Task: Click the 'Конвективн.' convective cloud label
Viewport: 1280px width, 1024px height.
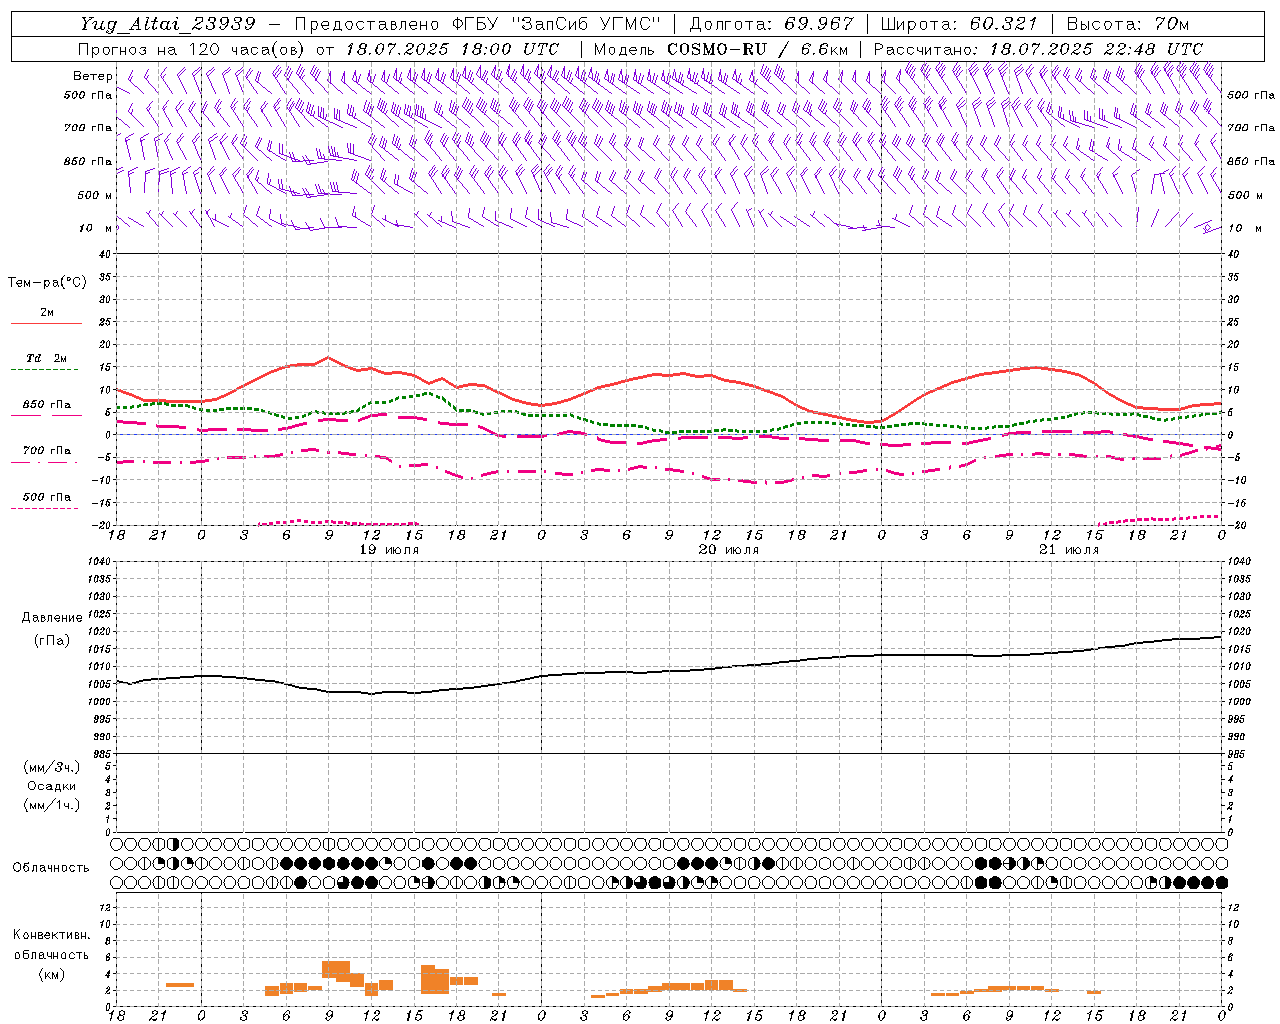Action: [51, 935]
